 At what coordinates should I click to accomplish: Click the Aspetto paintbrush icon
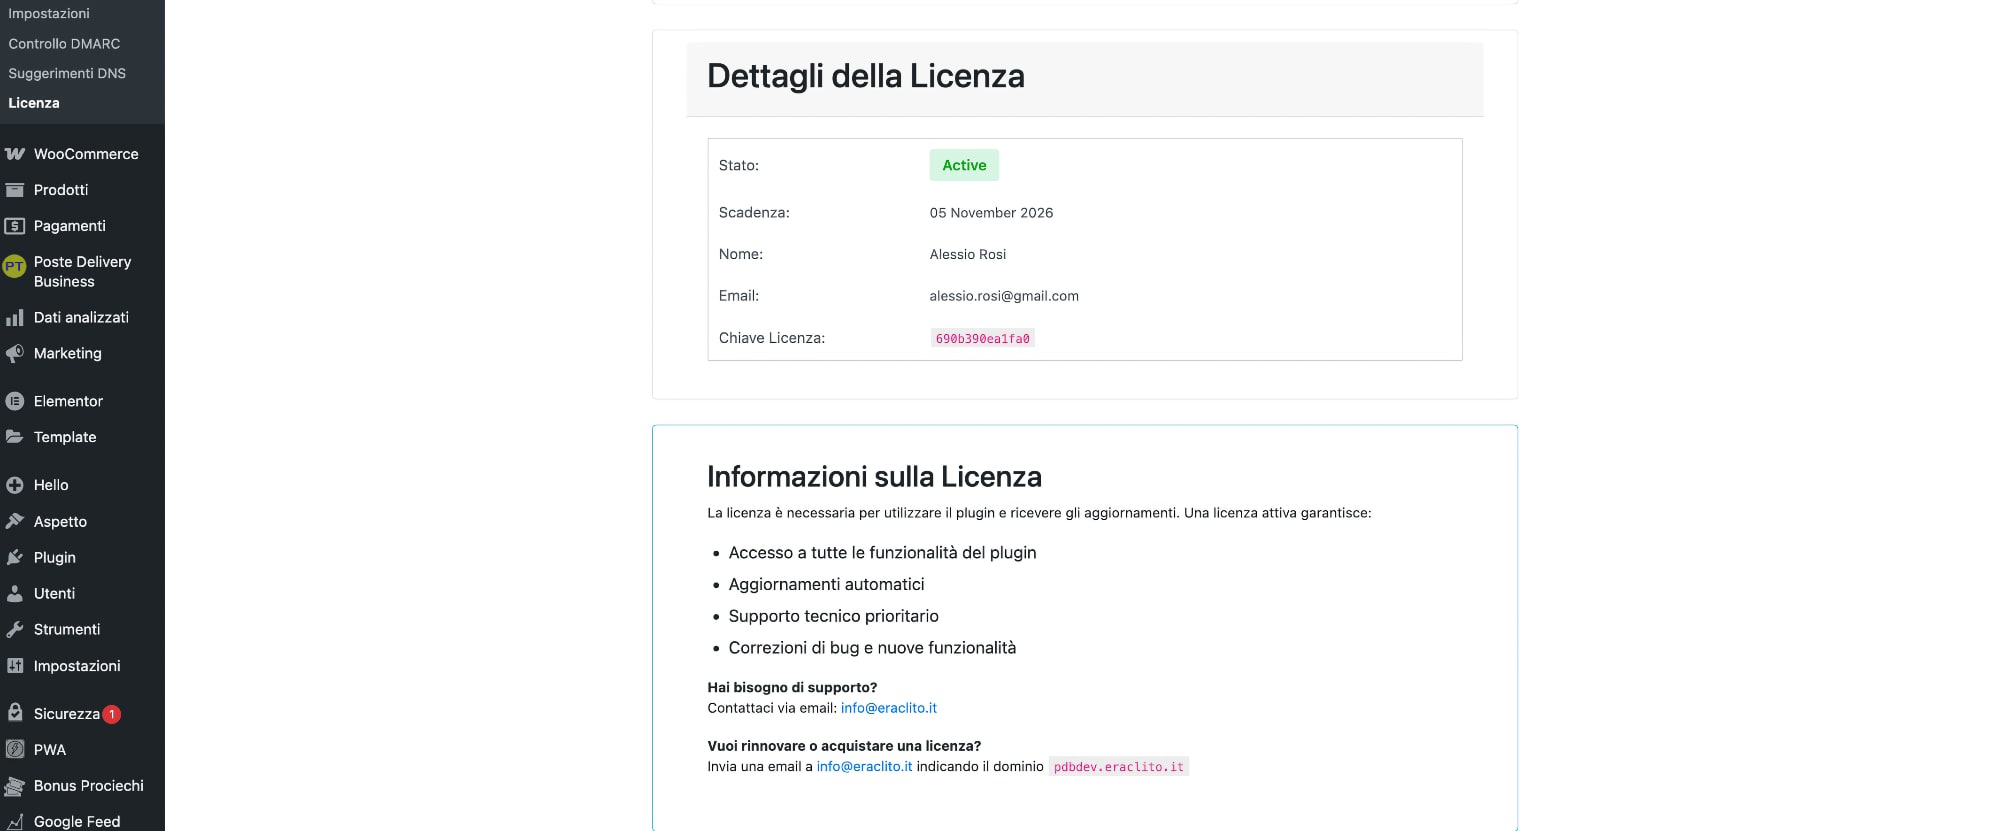(x=15, y=521)
